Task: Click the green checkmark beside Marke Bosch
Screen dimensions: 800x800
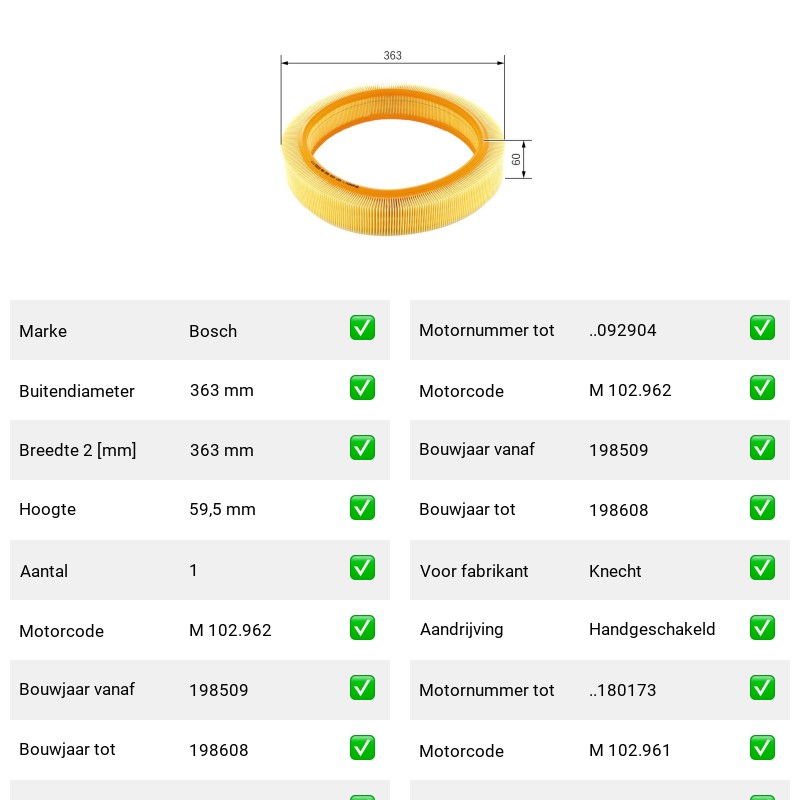Action: 362,328
